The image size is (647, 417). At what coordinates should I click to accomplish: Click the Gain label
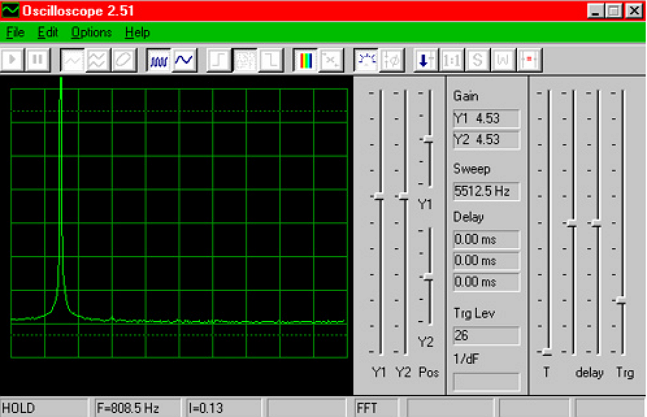click(x=466, y=96)
